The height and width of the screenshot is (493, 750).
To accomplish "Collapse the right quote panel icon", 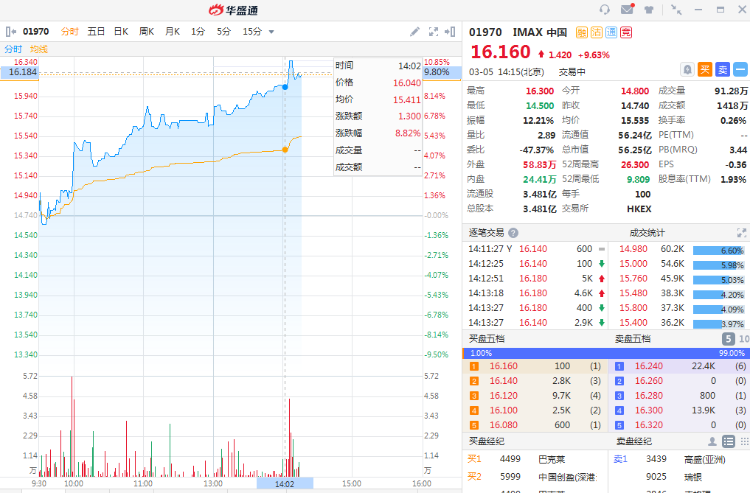I will point(450,32).
